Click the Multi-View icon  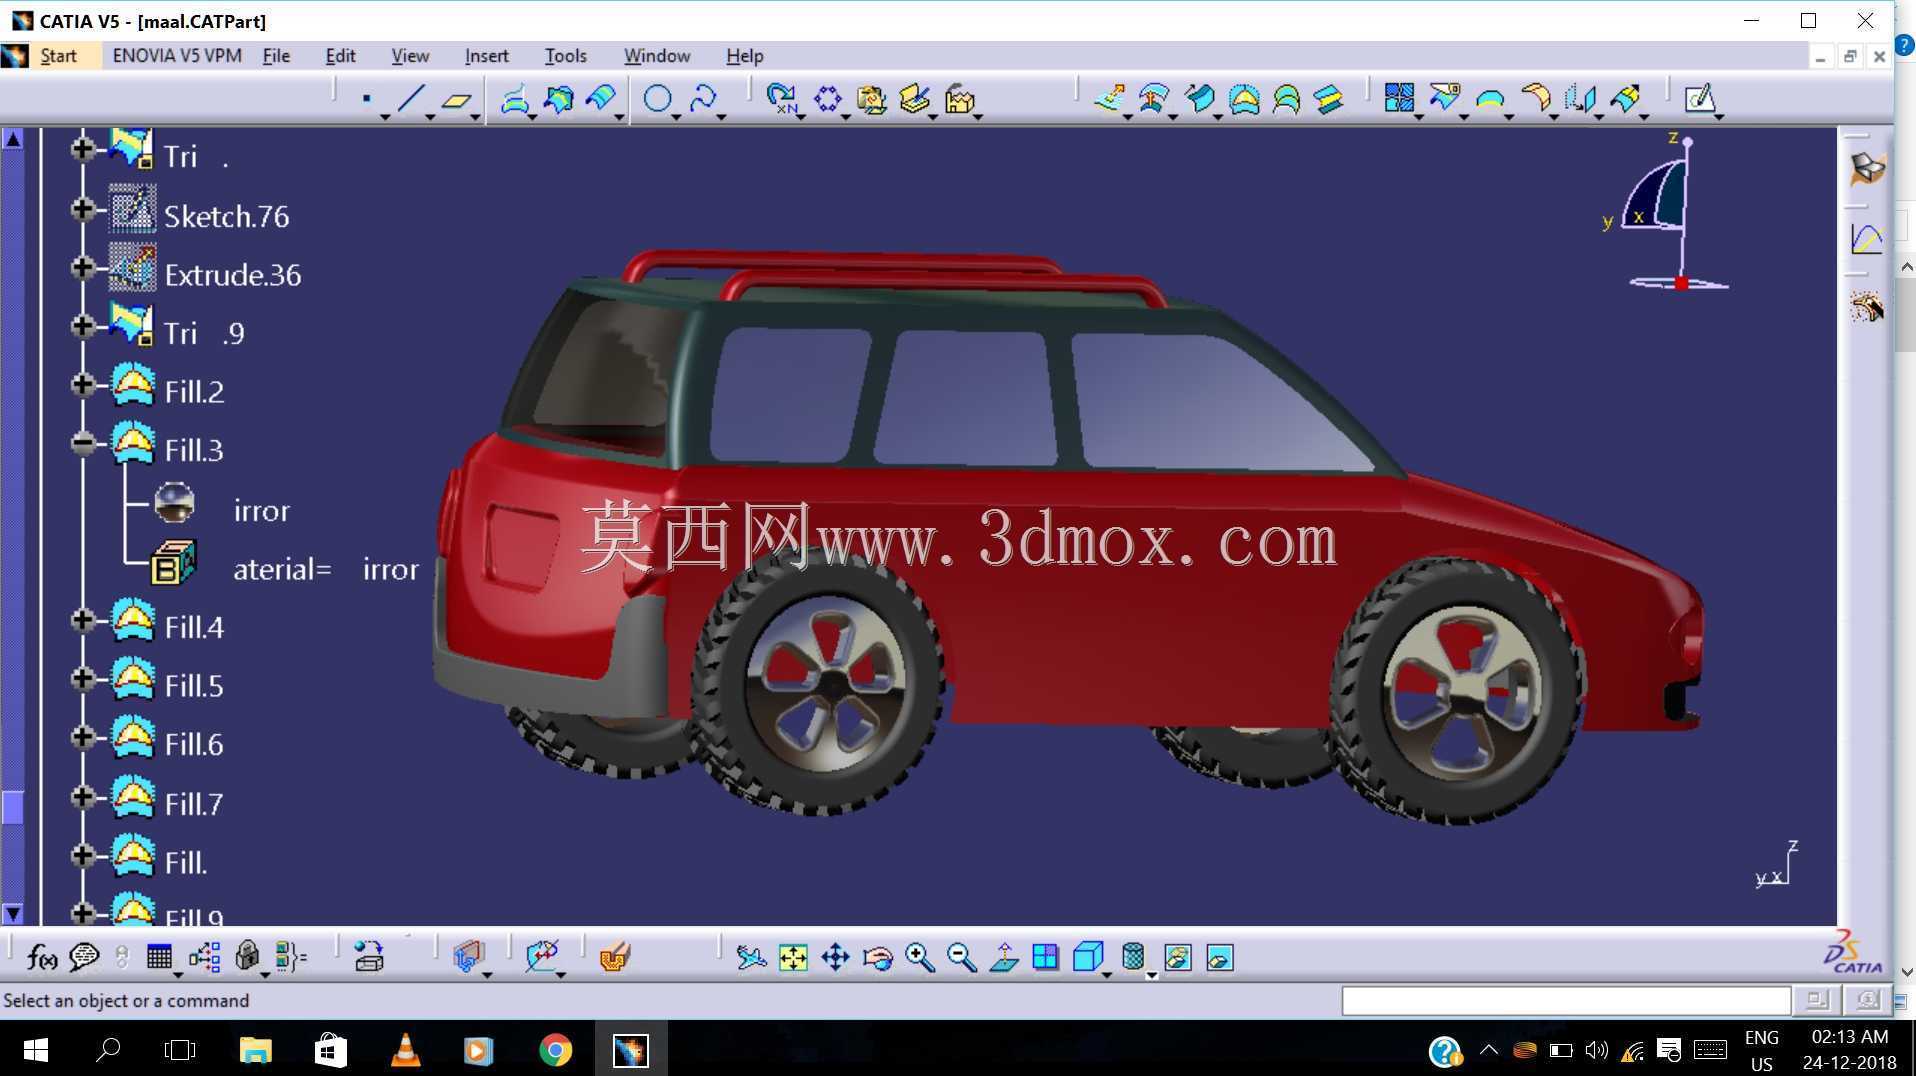click(1045, 957)
